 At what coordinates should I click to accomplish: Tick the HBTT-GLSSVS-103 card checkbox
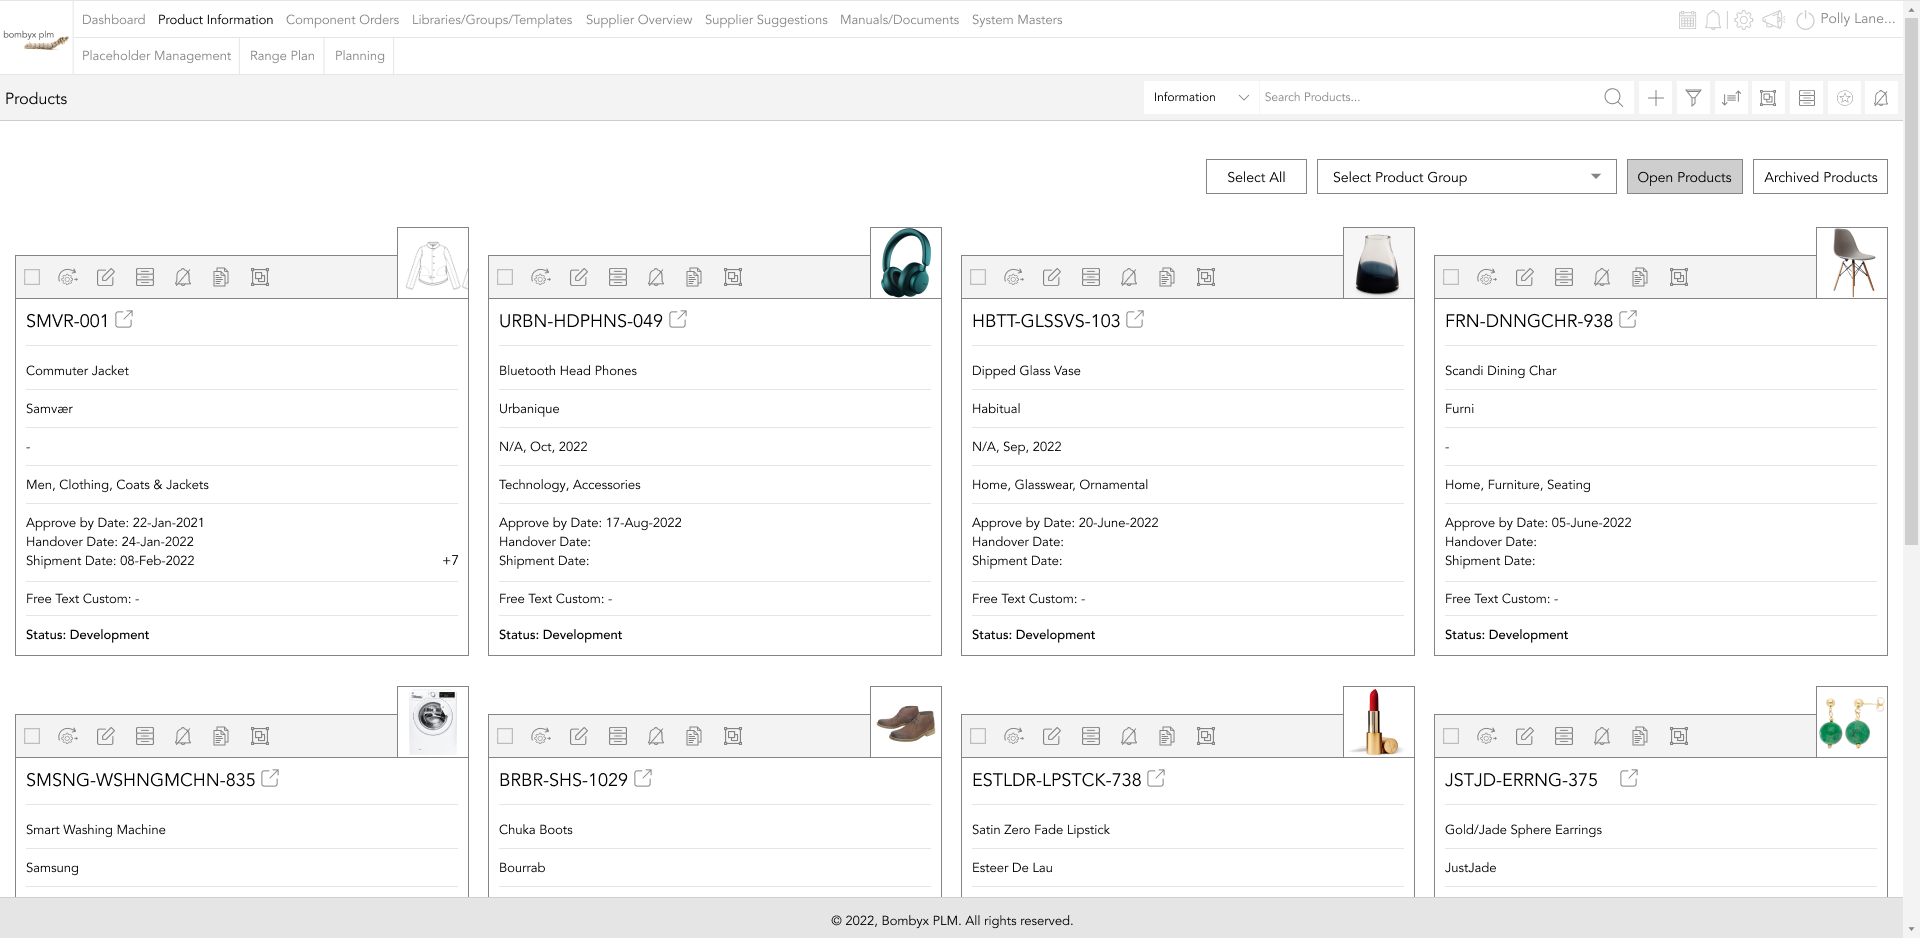tap(978, 277)
